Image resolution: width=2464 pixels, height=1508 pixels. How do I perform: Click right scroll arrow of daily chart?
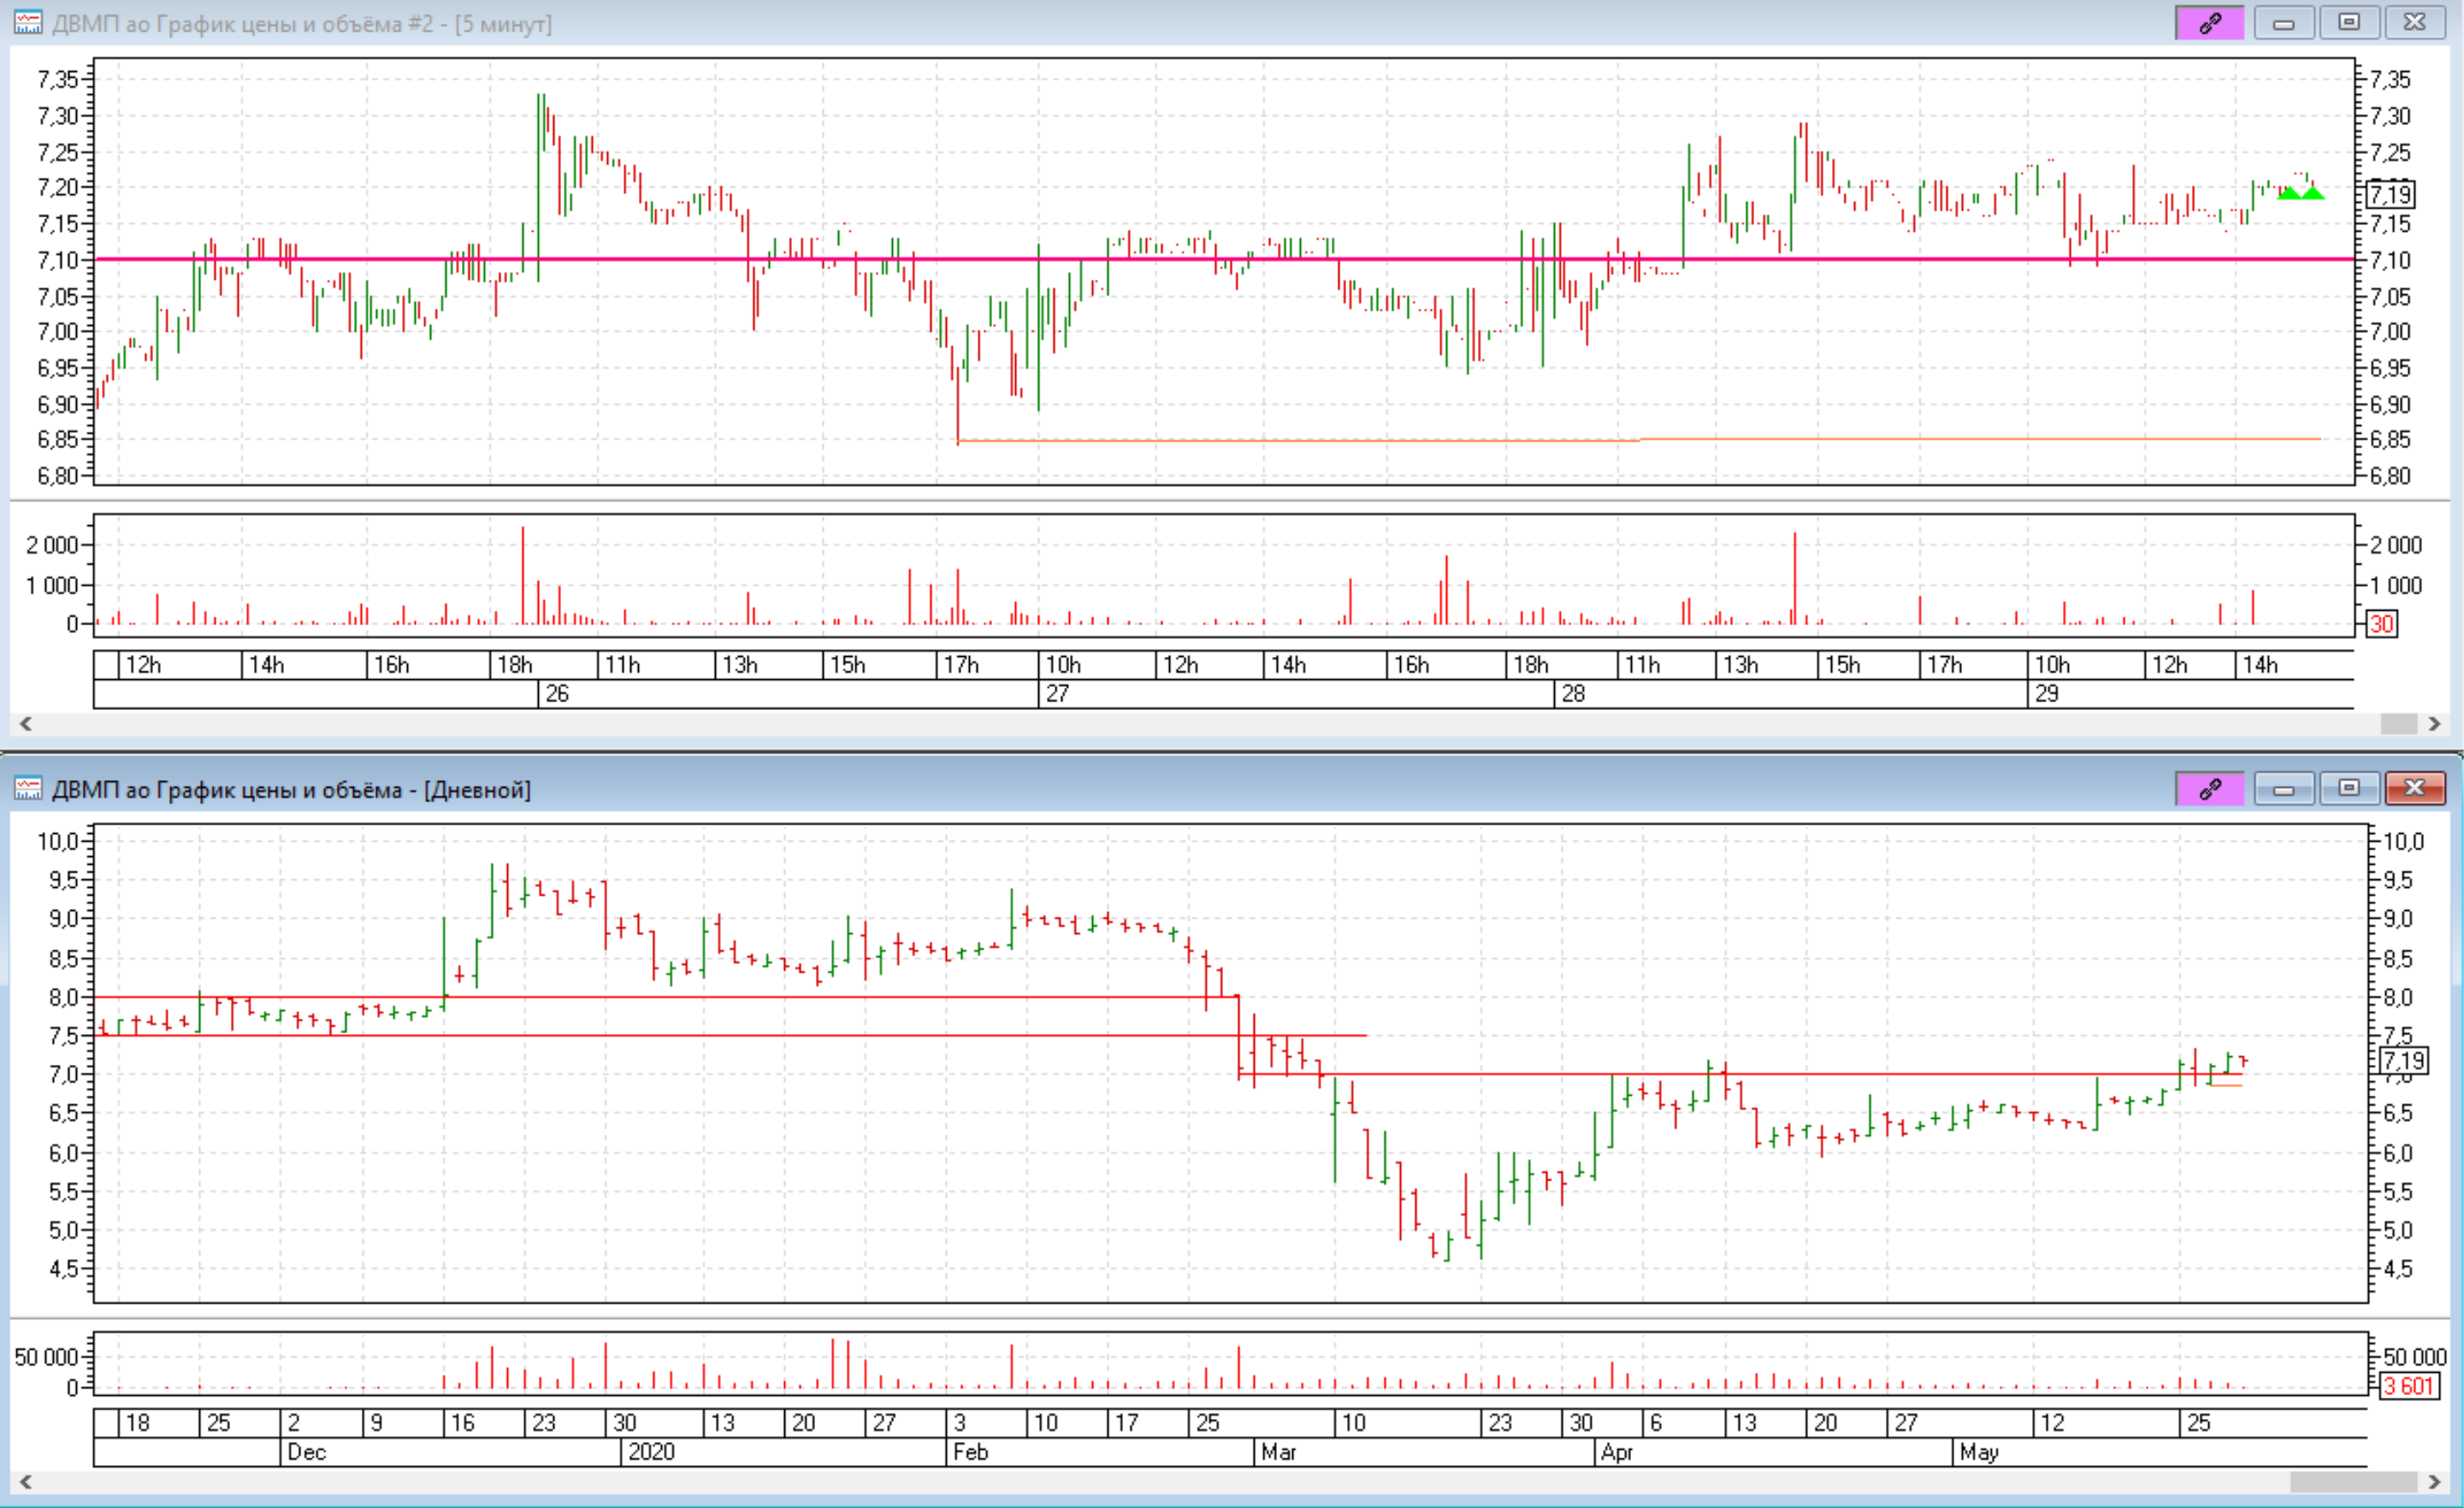point(2434,1482)
